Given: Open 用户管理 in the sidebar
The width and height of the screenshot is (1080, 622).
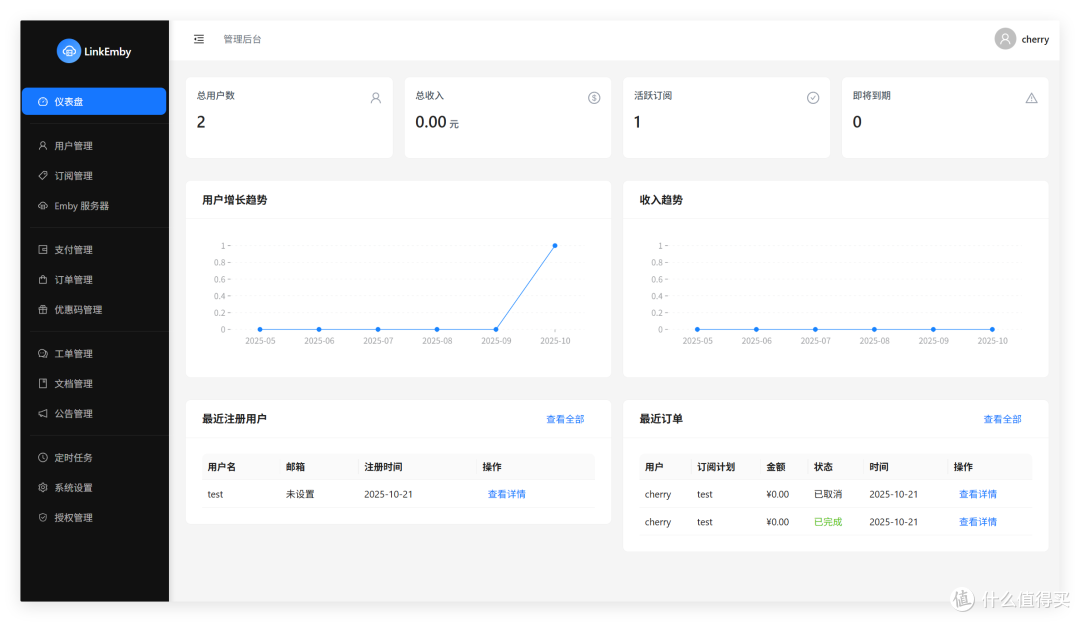Looking at the screenshot, I should tap(94, 145).
